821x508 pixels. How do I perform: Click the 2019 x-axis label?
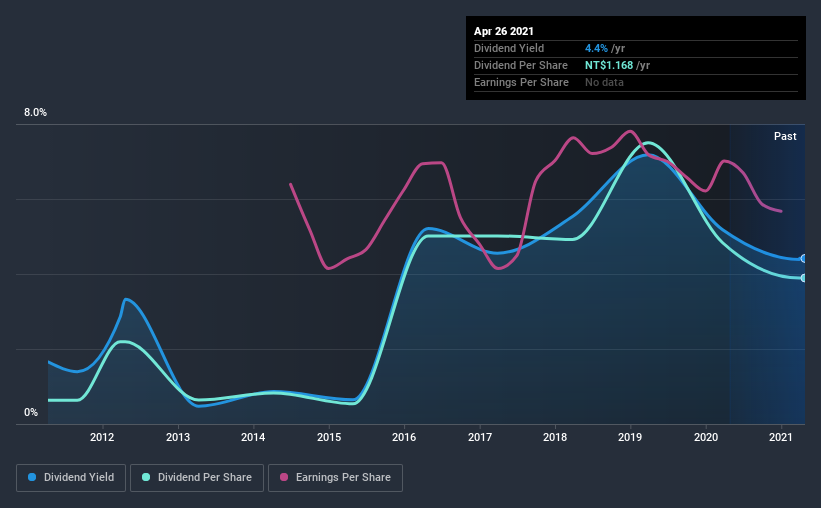coord(630,437)
